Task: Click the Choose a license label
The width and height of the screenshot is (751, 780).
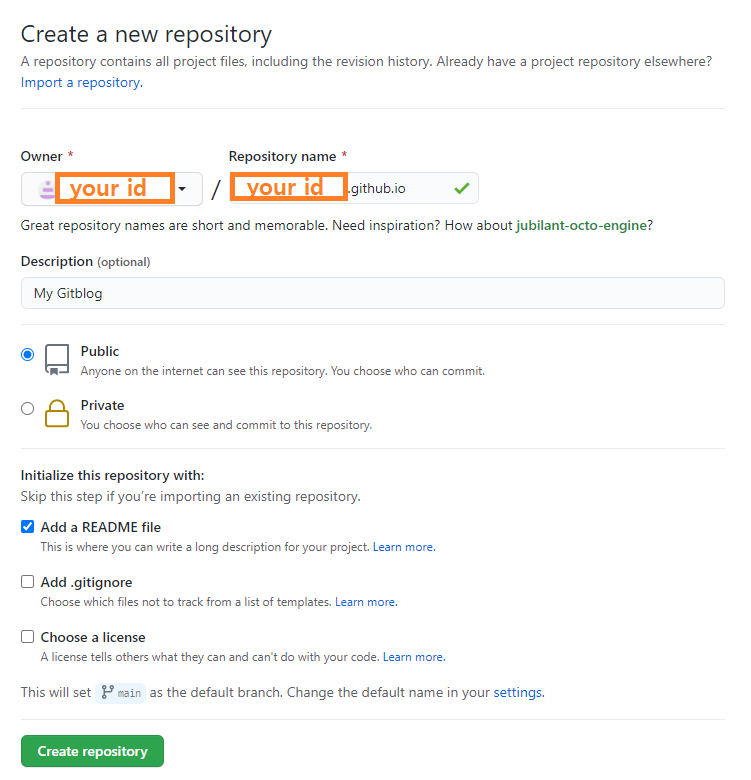Action: [x=93, y=637]
